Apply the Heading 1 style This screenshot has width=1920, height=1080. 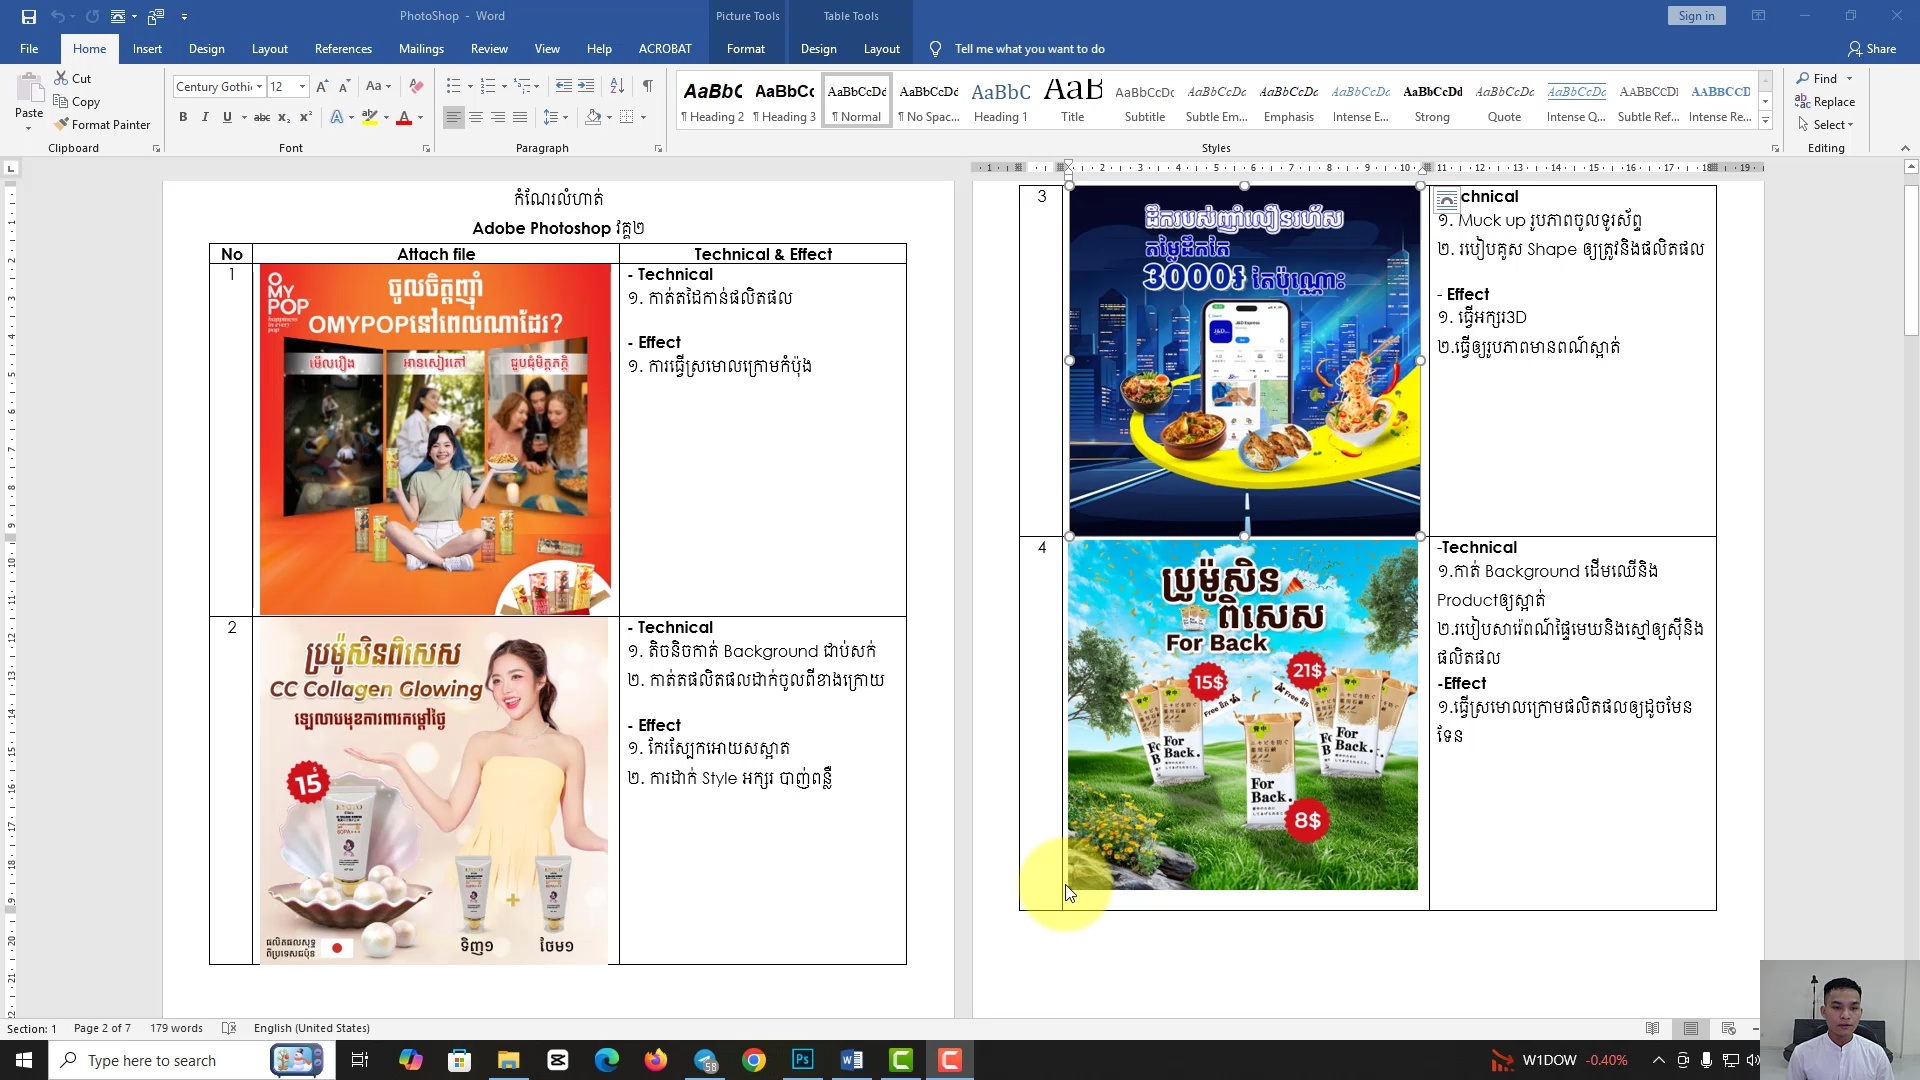tap(1000, 101)
